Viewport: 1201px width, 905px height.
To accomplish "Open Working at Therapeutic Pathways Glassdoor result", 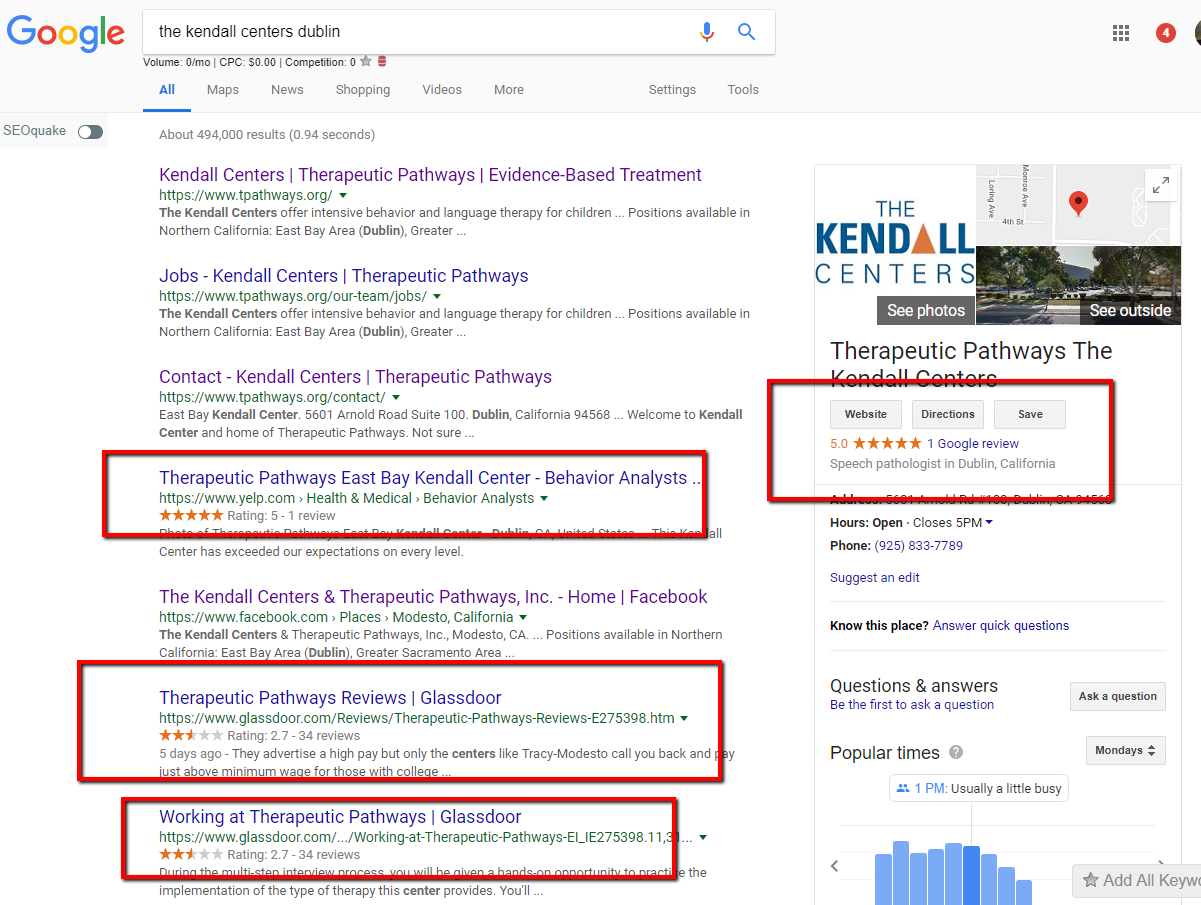I will tap(340, 817).
